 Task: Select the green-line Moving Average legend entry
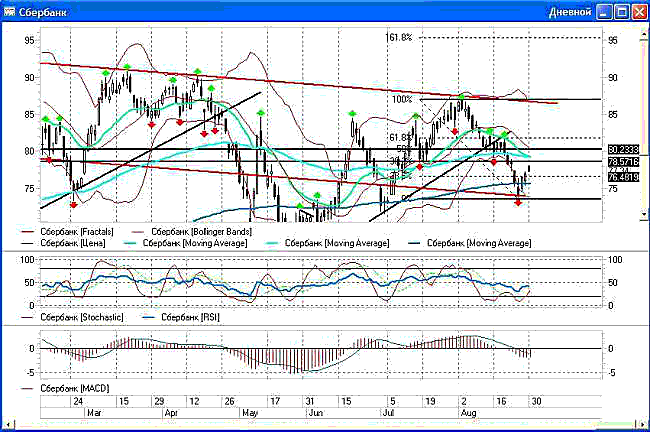coord(185,243)
